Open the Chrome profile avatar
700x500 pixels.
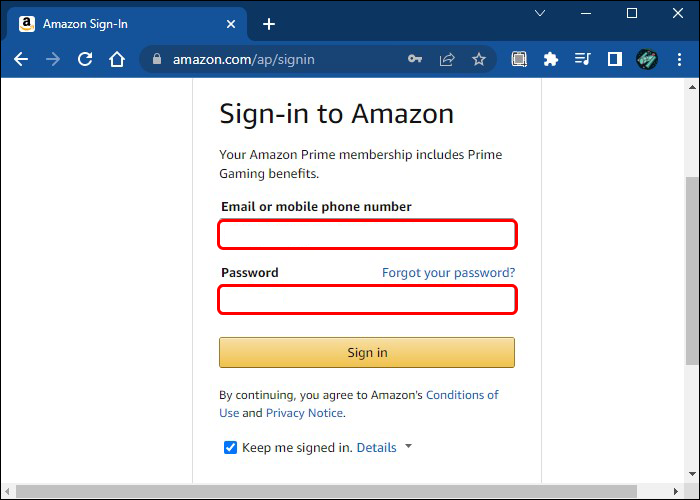tap(647, 59)
